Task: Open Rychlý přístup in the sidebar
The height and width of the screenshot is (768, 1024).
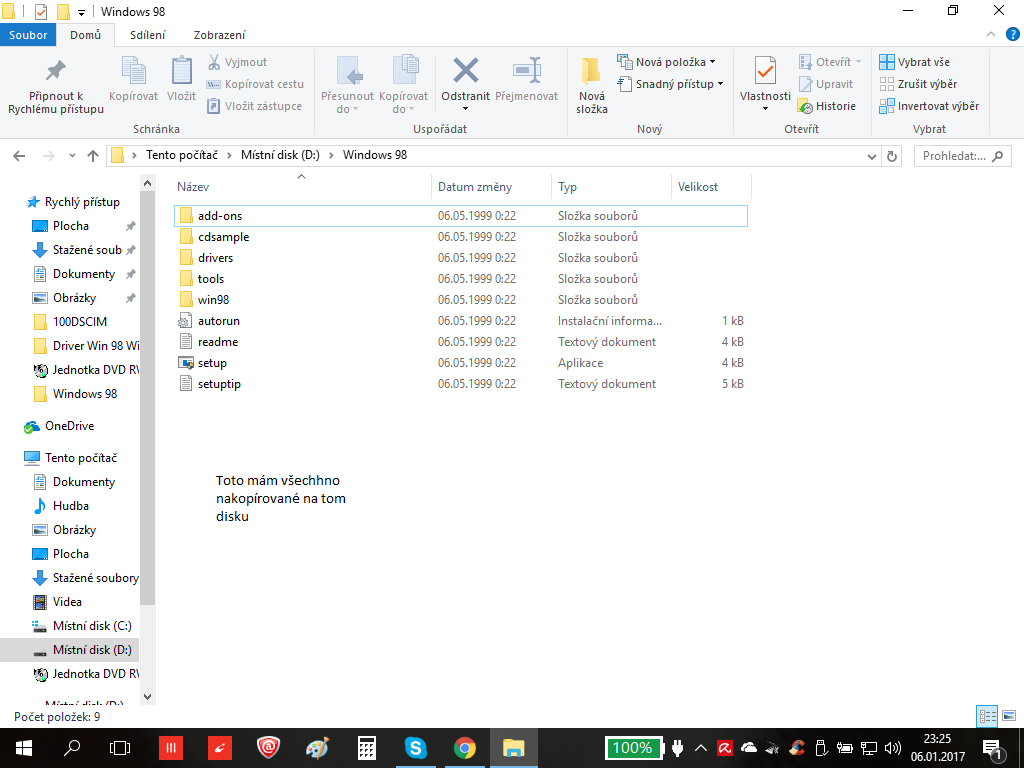Action: pos(73,202)
